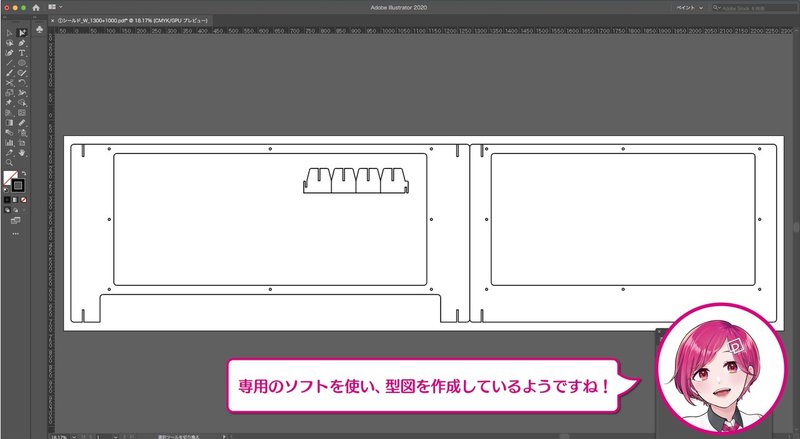Select the Paintbrush tool

9,72
